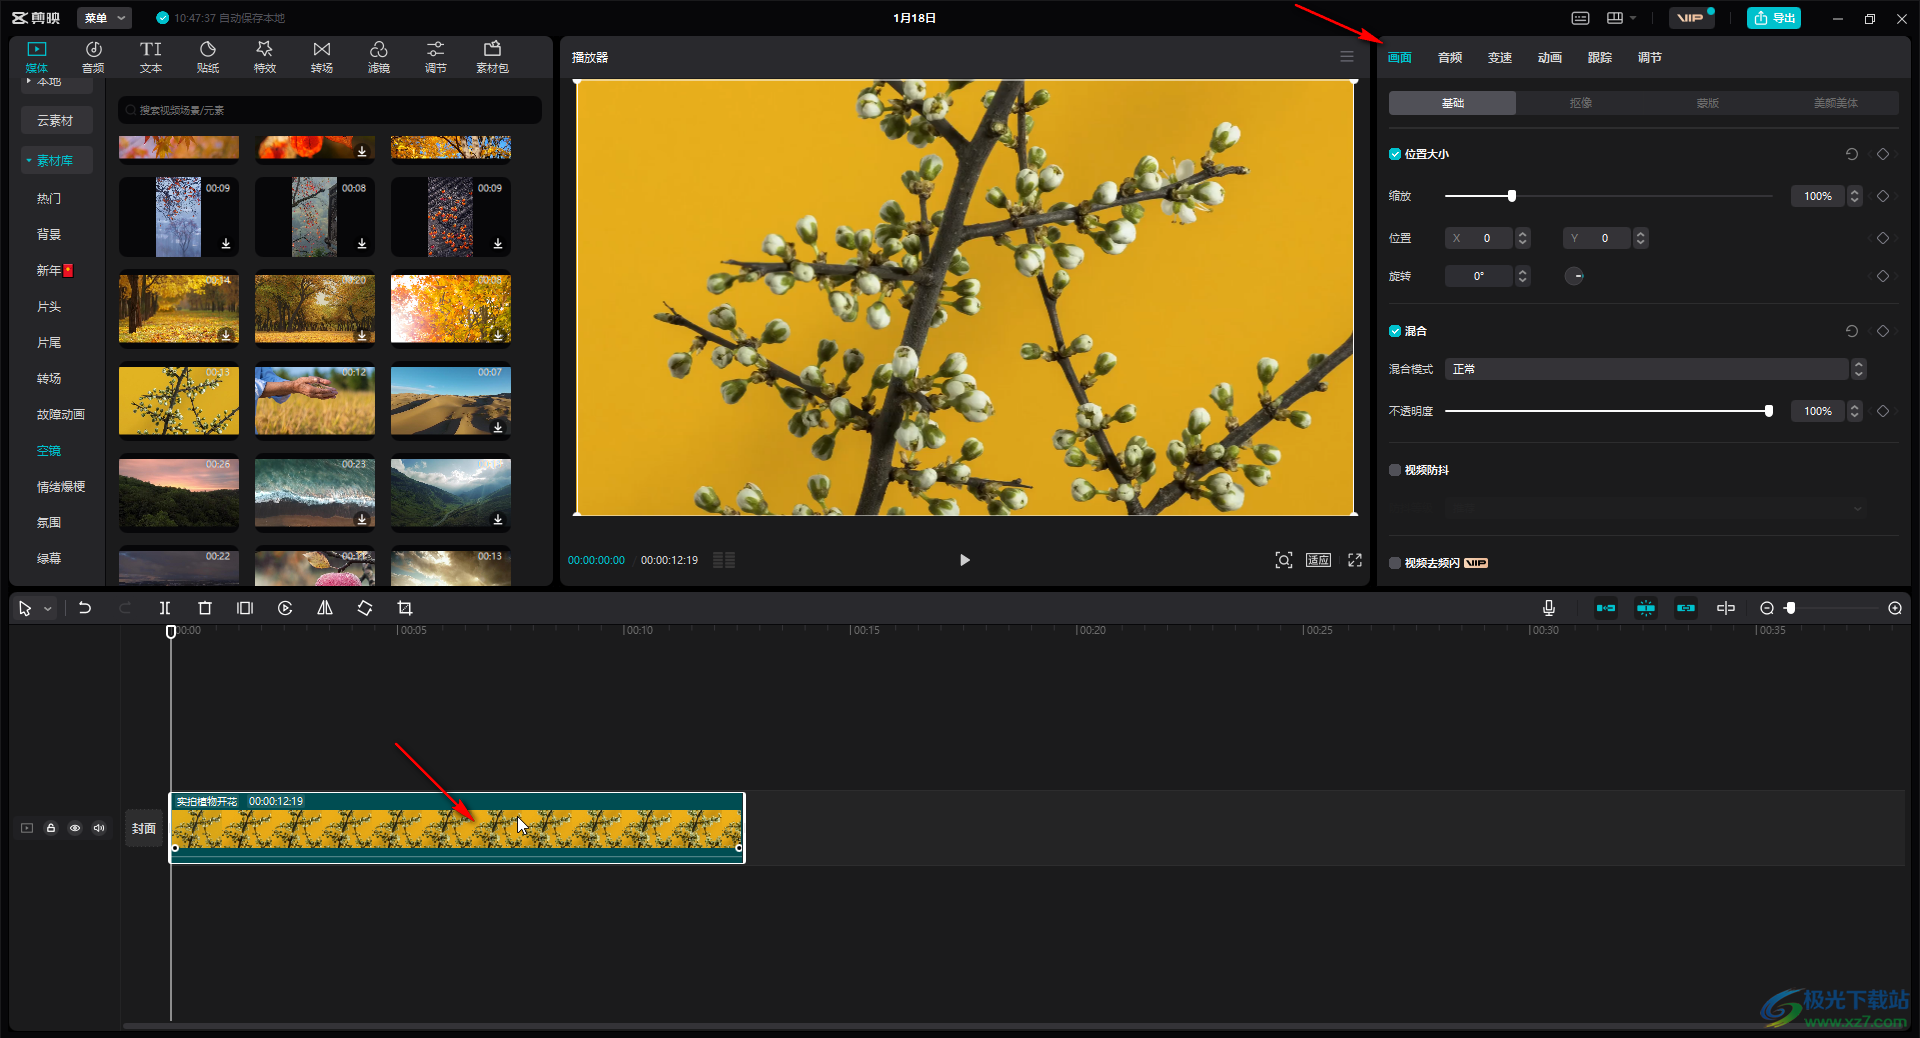1920x1038 pixels.
Task: Click the 适应 fit ratio button in player
Action: (x=1318, y=560)
